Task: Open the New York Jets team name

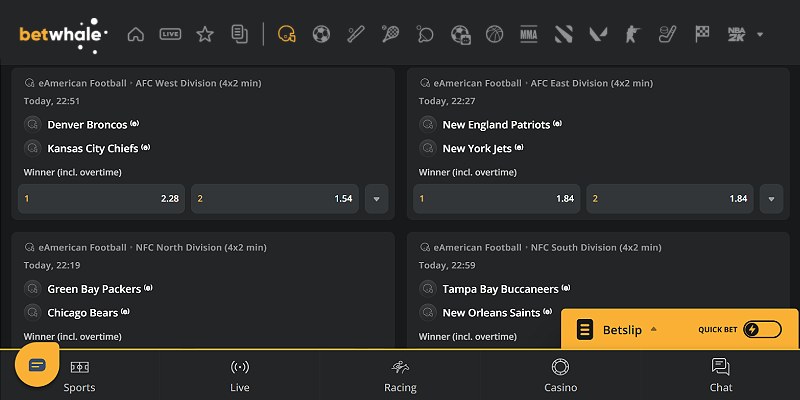Action: (x=477, y=148)
